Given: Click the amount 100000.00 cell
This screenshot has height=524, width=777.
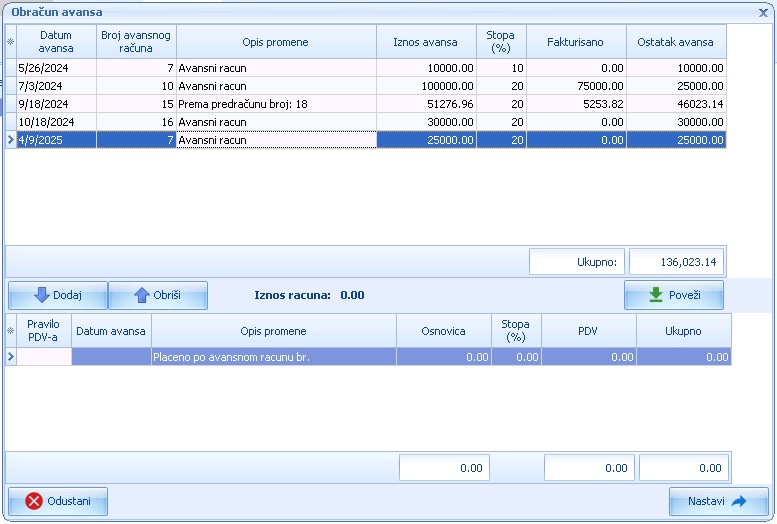Looking at the screenshot, I should tap(426, 86).
